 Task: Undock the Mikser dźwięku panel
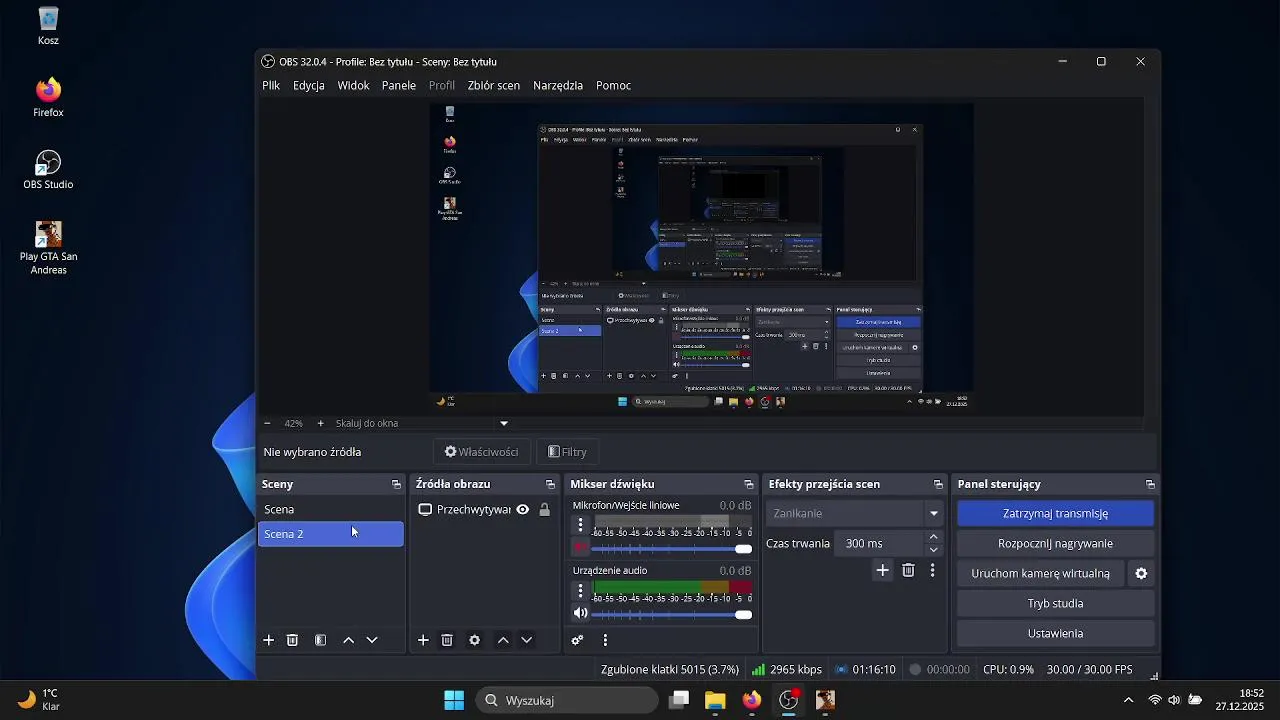point(748,484)
